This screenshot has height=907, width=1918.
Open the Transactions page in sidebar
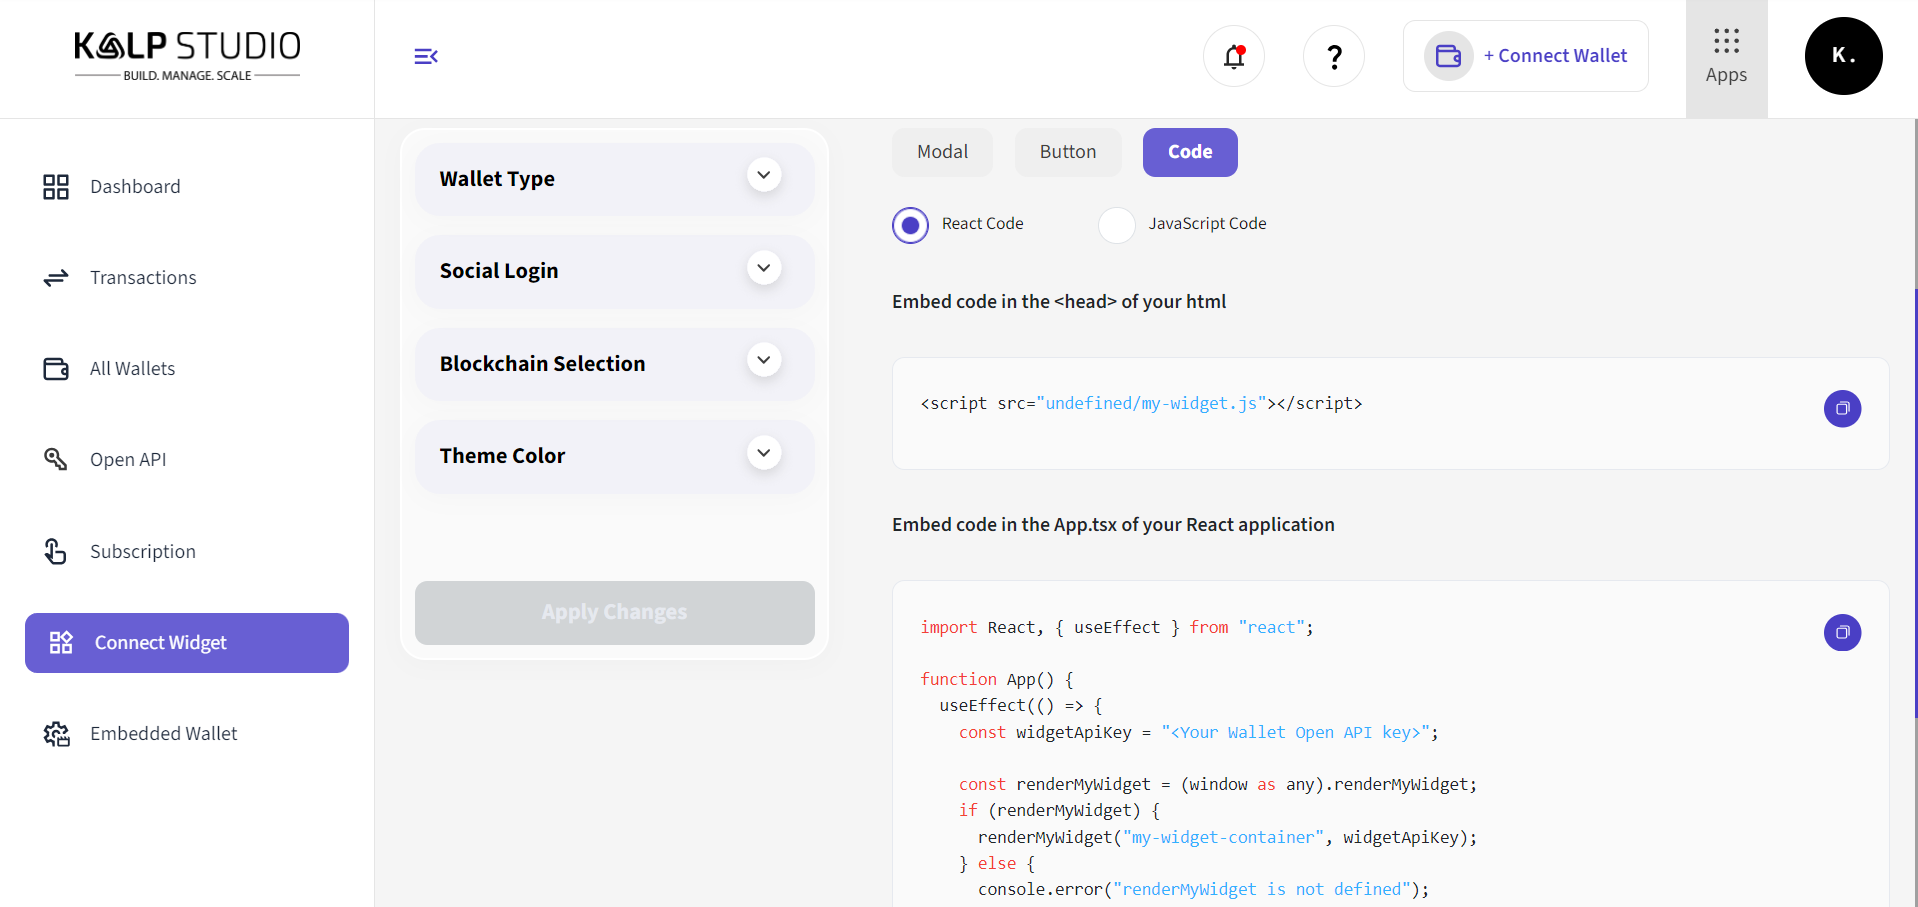pos(143,278)
